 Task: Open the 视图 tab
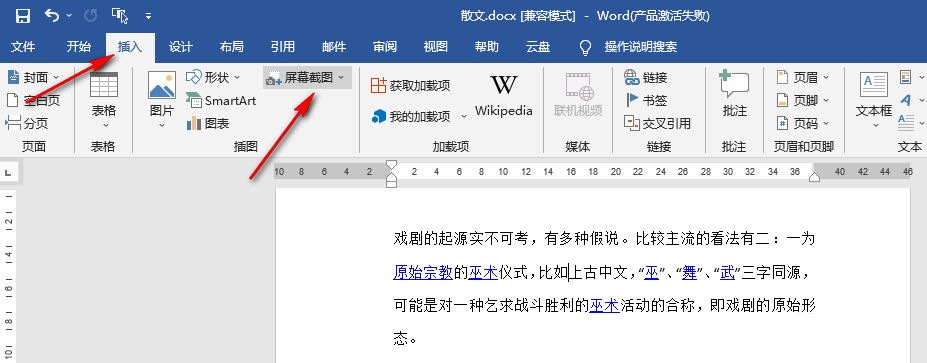436,47
